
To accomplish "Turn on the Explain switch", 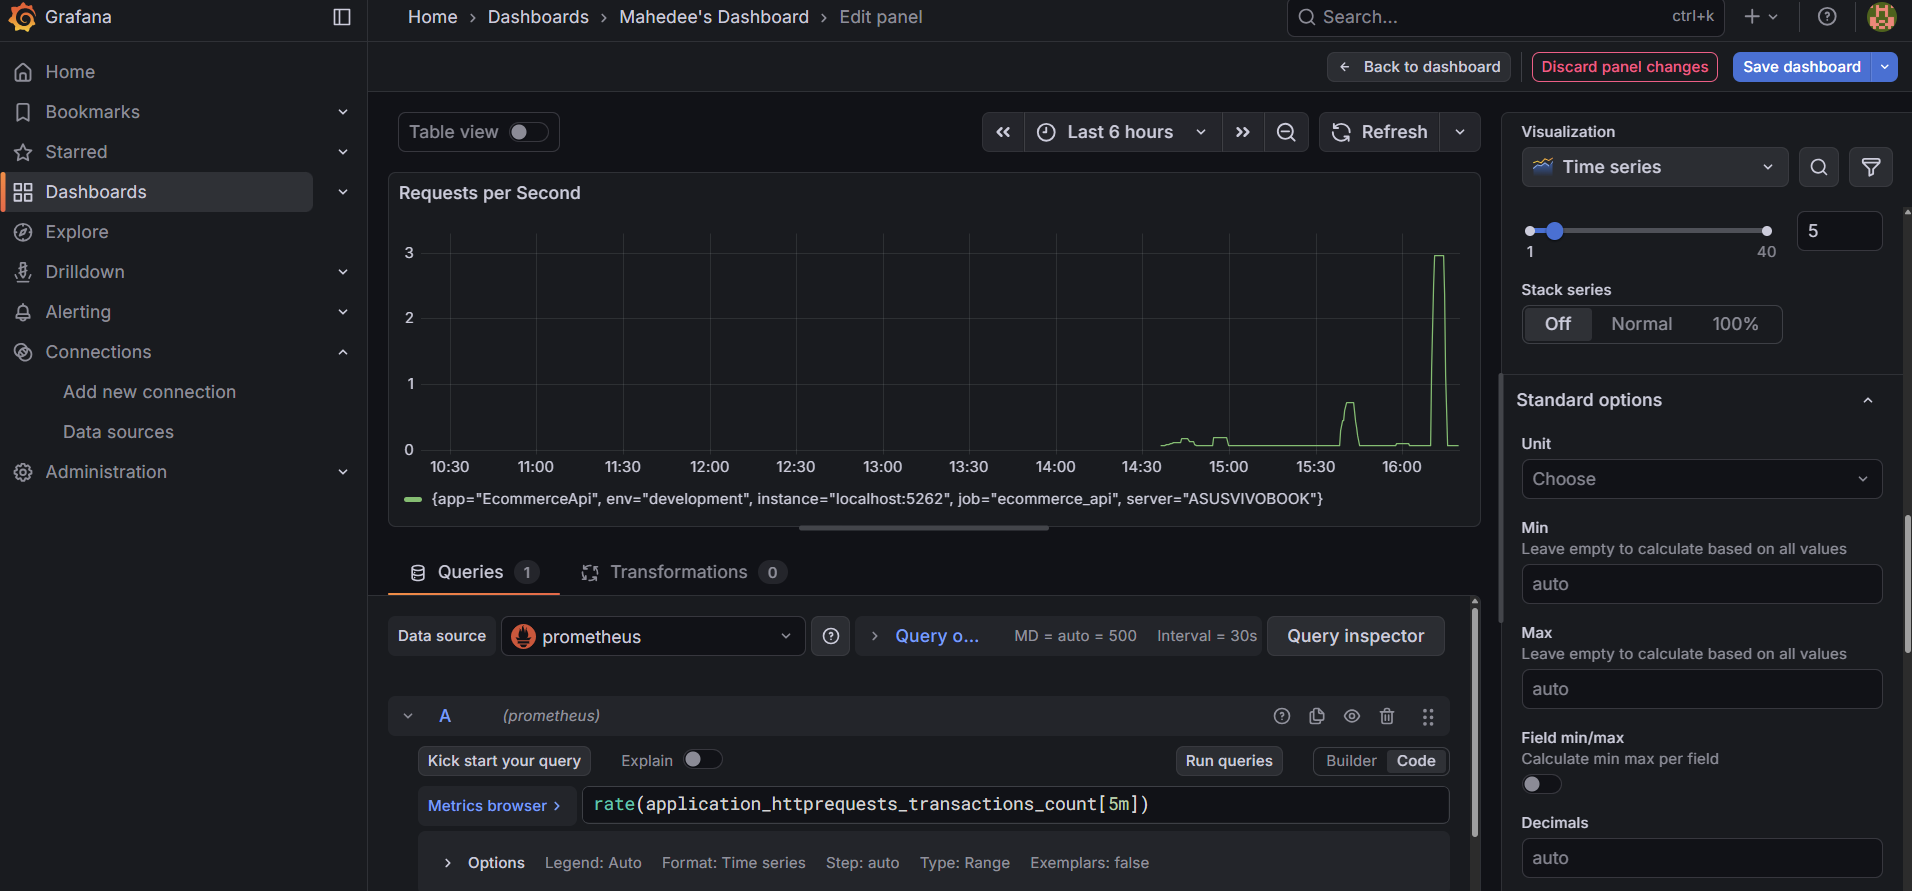I will (702, 760).
